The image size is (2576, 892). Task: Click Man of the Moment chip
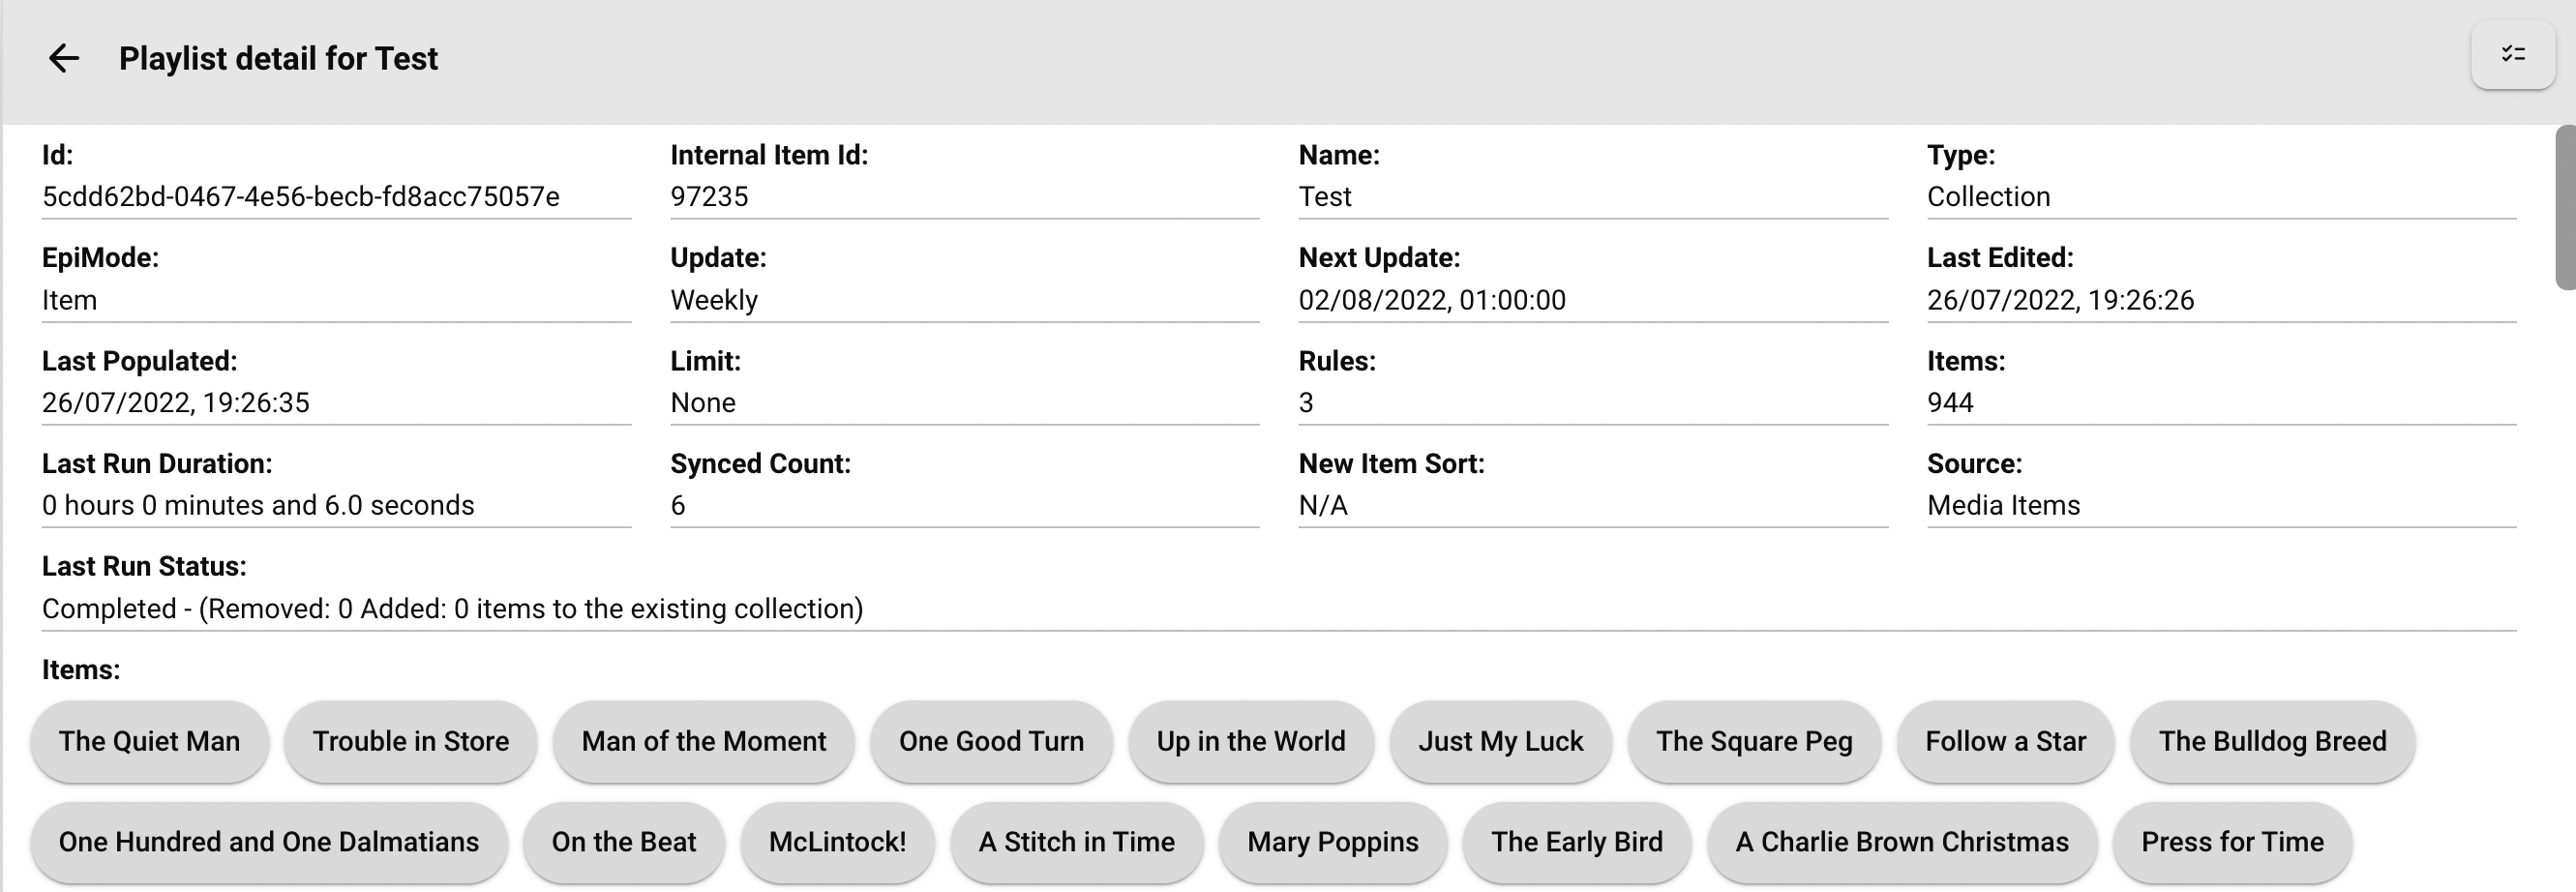point(704,741)
